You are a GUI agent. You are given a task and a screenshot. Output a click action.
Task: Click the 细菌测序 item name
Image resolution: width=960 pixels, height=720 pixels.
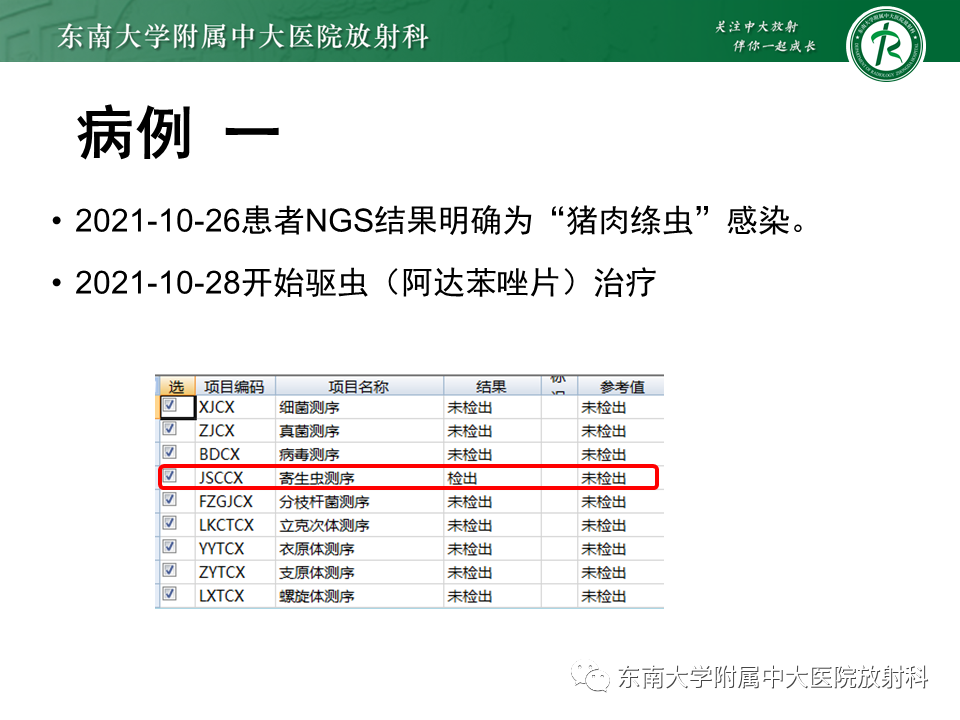[309, 408]
